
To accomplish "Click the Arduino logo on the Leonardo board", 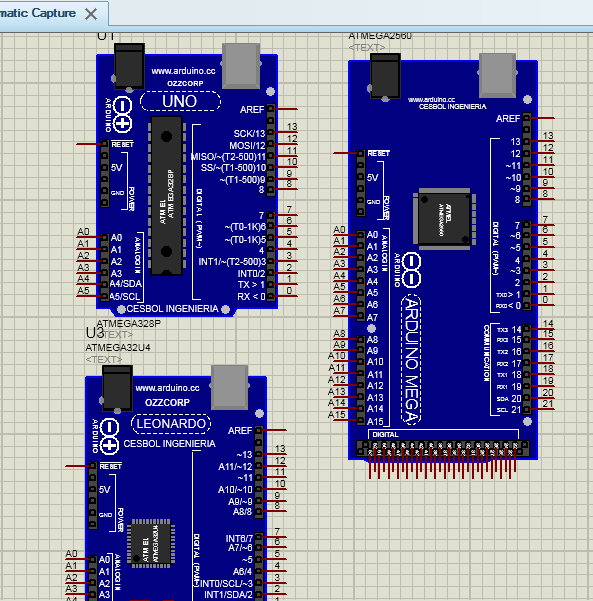I will [110, 437].
